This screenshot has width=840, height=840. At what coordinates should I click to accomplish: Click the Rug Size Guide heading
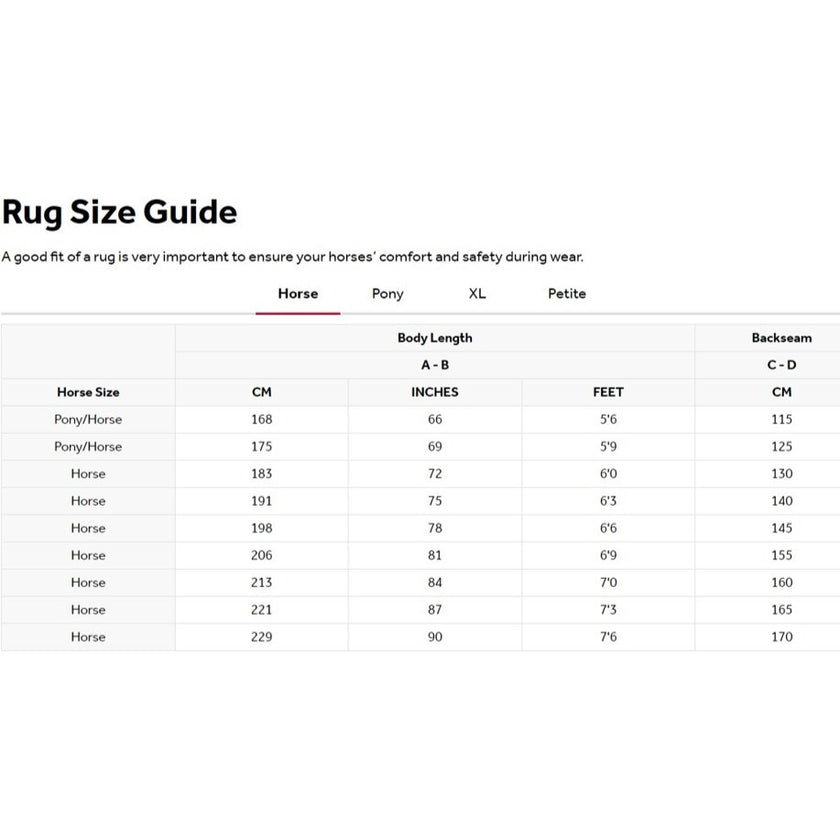coord(120,212)
